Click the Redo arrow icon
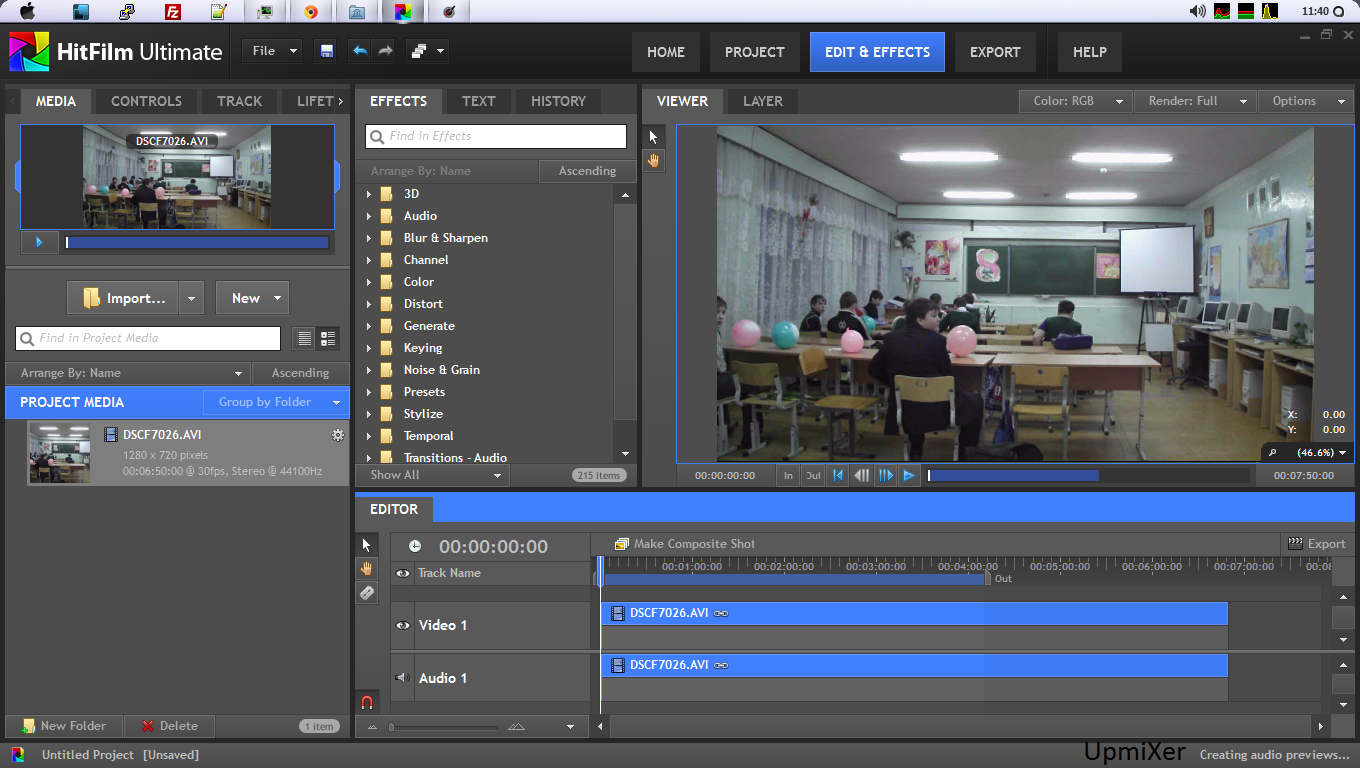The height and width of the screenshot is (768, 1360). (x=385, y=51)
